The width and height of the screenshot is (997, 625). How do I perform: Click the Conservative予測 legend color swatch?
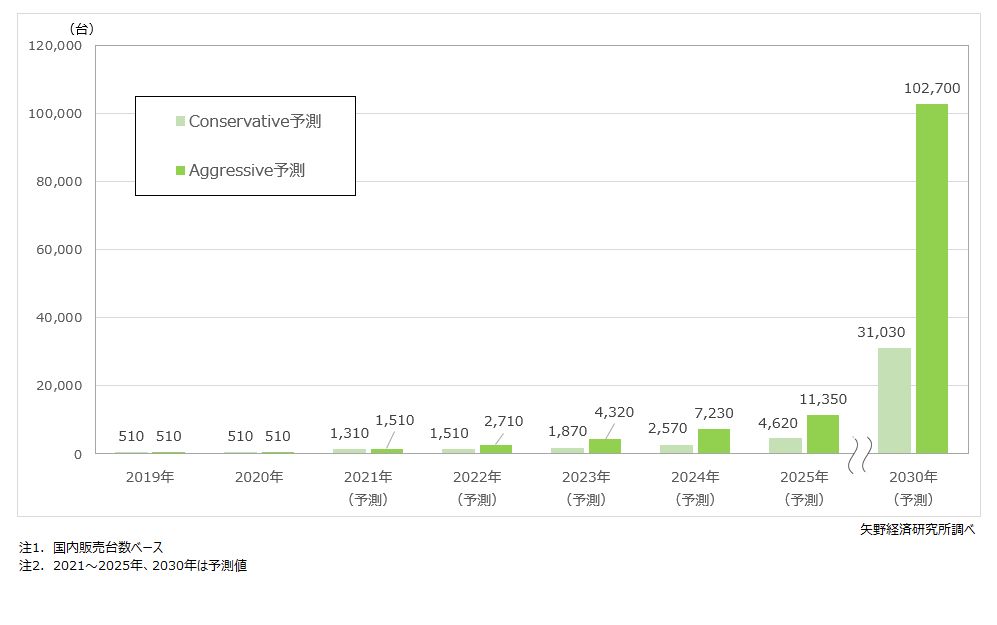(181, 122)
